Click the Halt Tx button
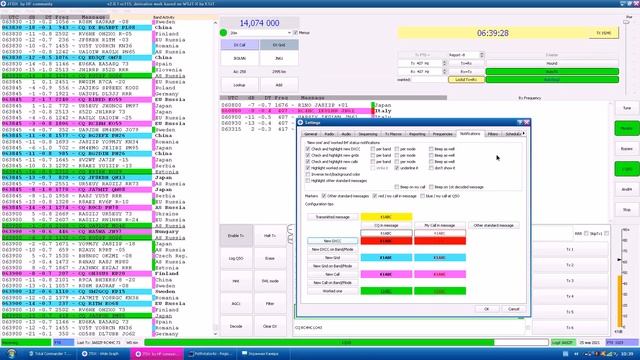The image size is (640, 360). 270,236
